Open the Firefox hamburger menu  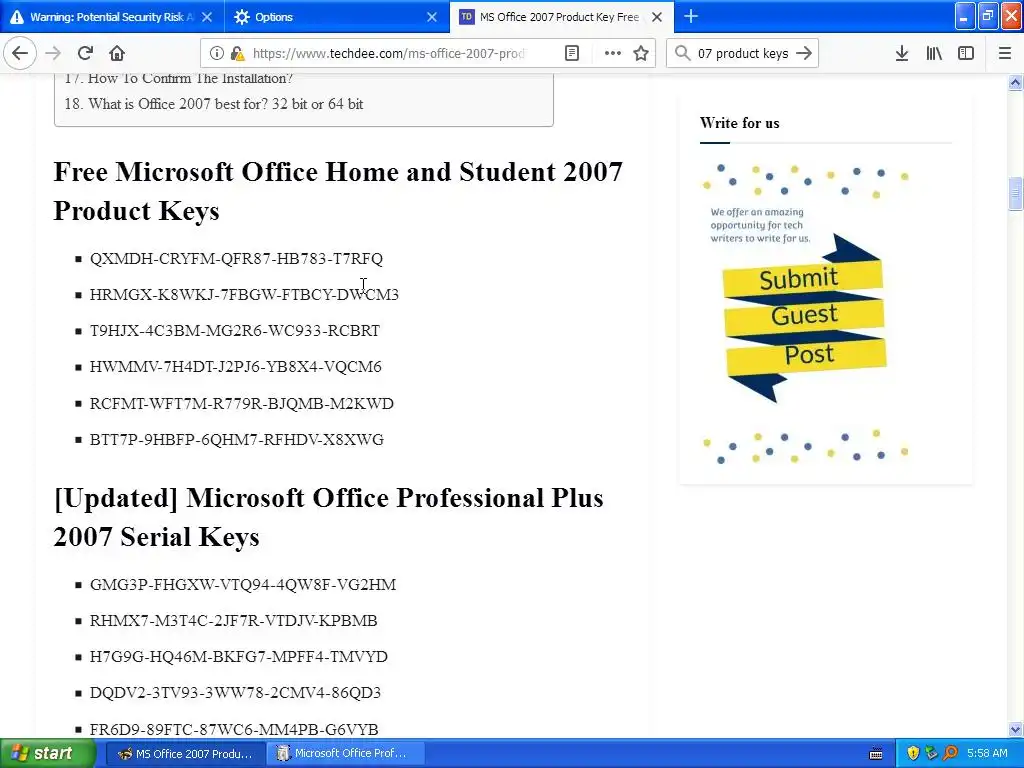(1005, 53)
